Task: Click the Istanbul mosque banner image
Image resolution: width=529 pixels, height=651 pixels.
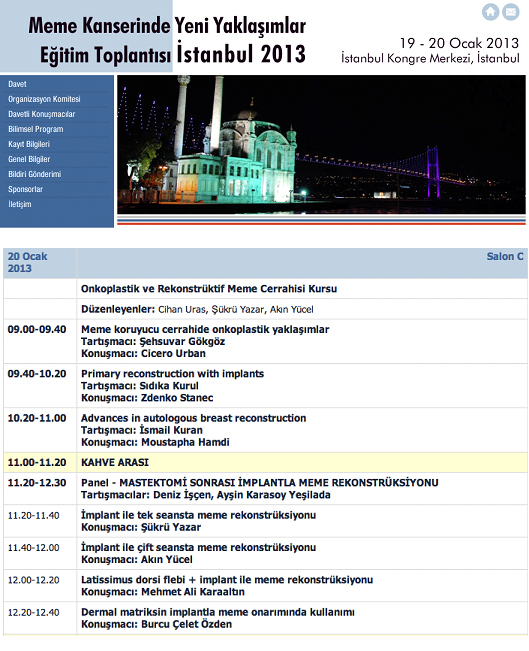Action: tap(321, 144)
